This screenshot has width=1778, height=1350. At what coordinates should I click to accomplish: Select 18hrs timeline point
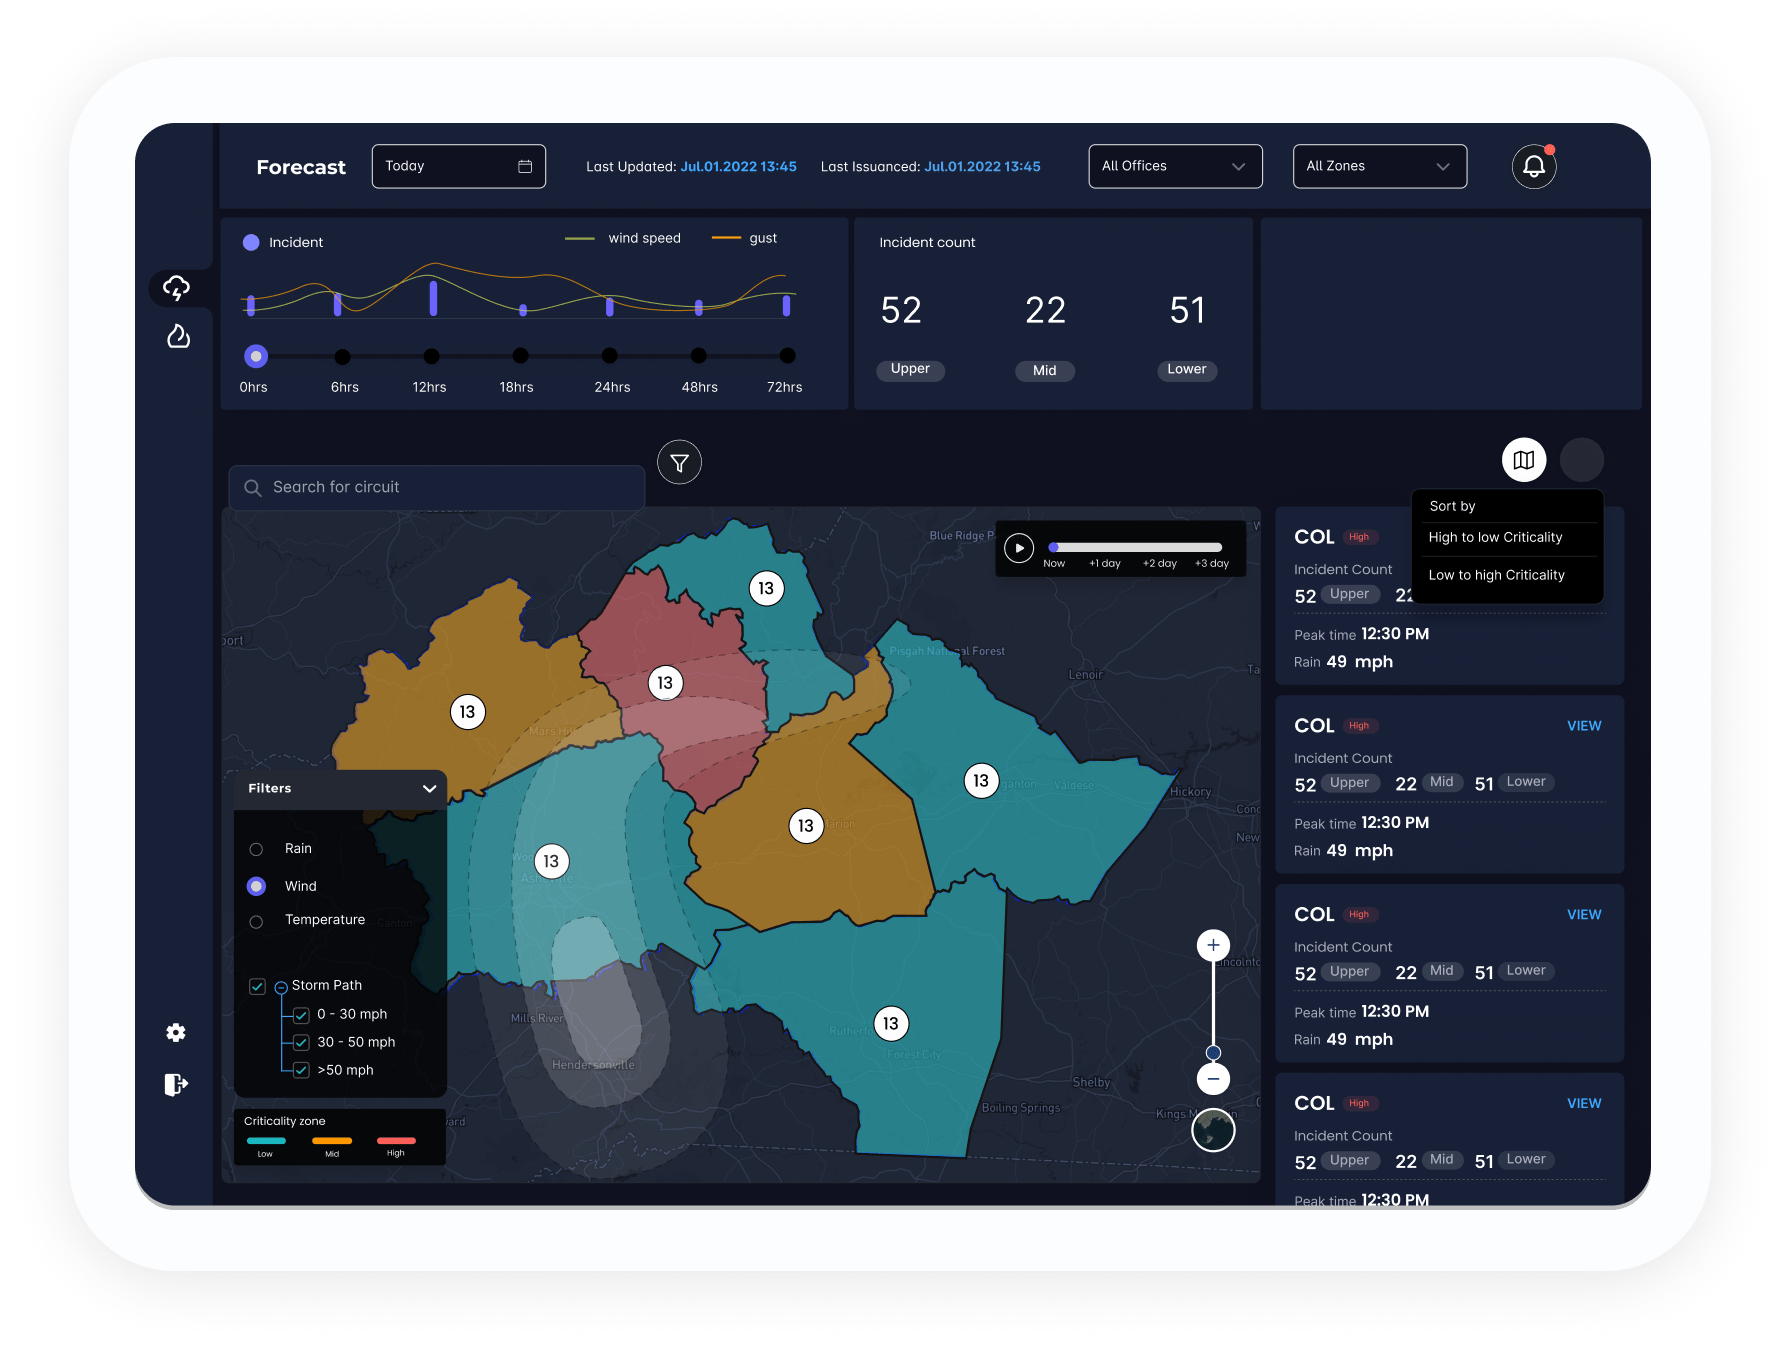(520, 356)
